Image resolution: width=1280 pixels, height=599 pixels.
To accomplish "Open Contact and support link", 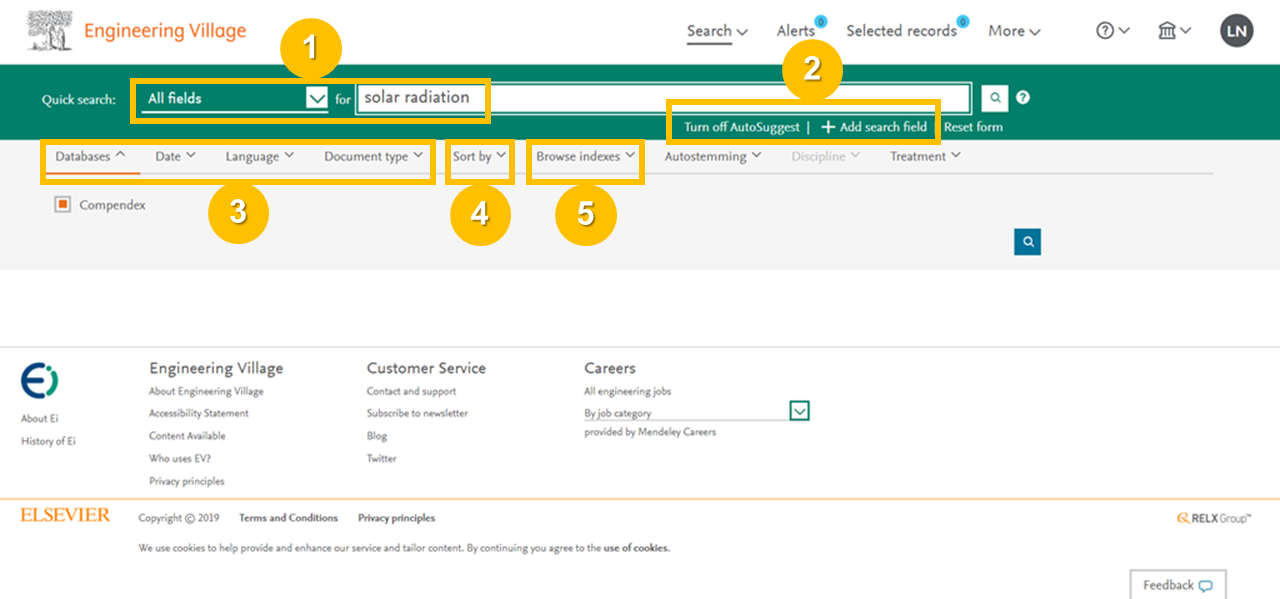I will click(x=411, y=391).
